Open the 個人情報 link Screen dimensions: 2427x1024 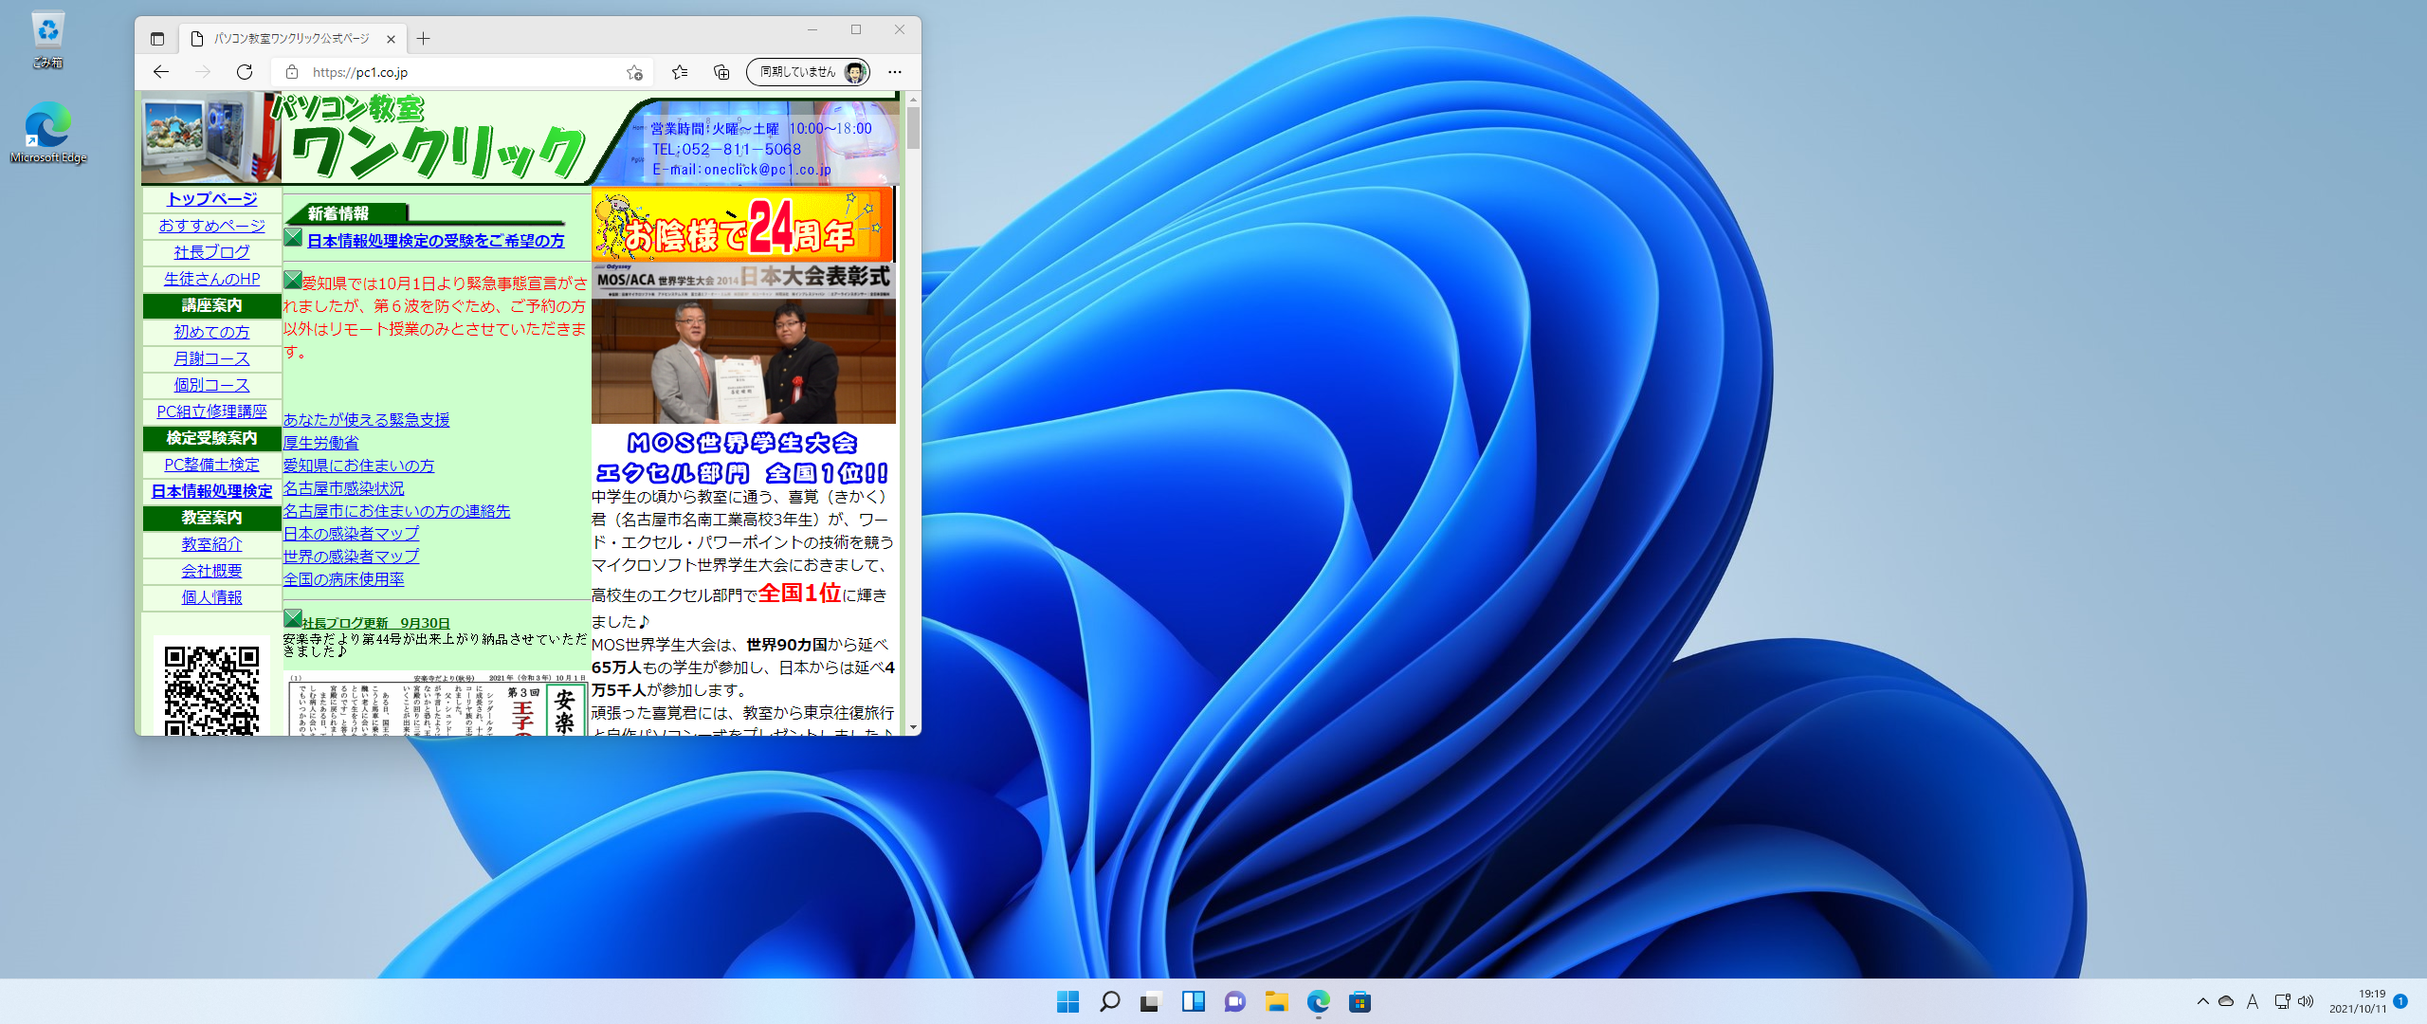(212, 597)
